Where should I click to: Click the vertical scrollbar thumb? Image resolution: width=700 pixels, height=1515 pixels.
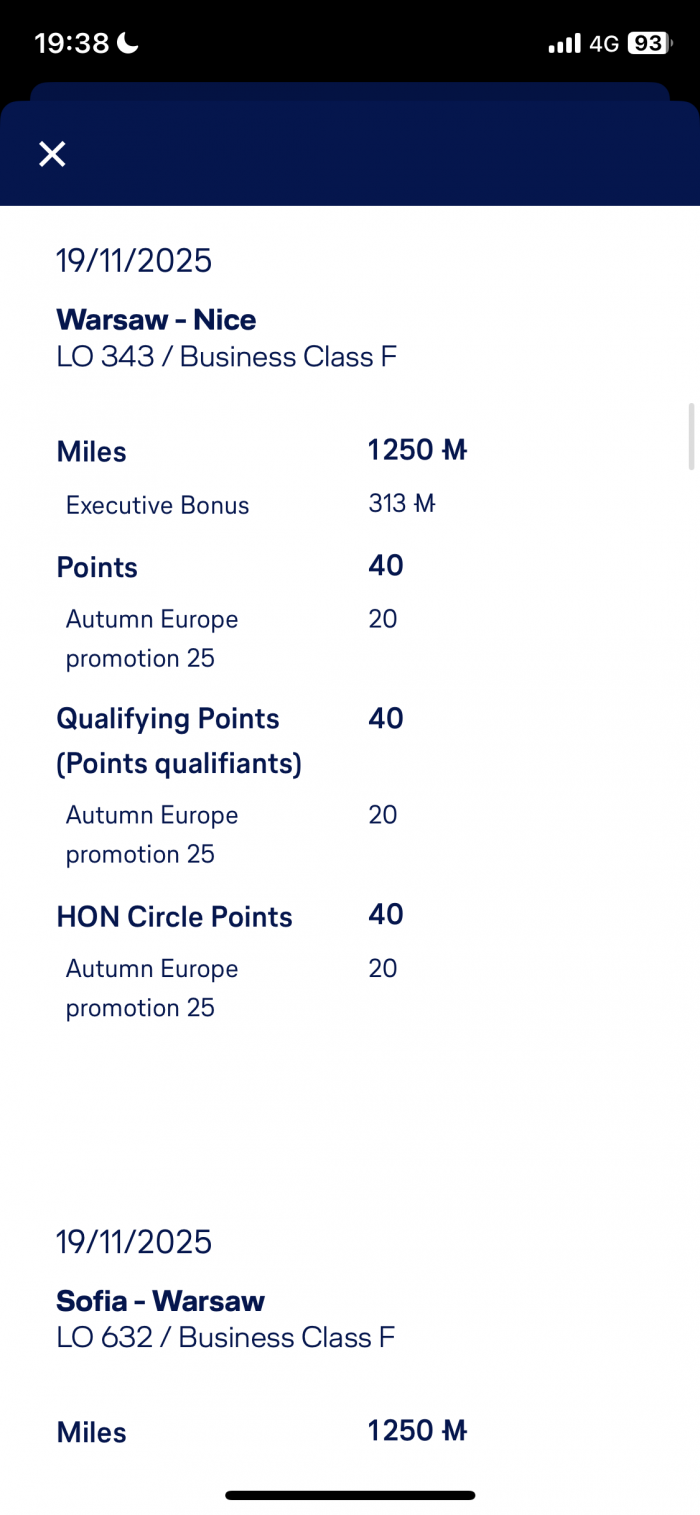click(x=689, y=436)
